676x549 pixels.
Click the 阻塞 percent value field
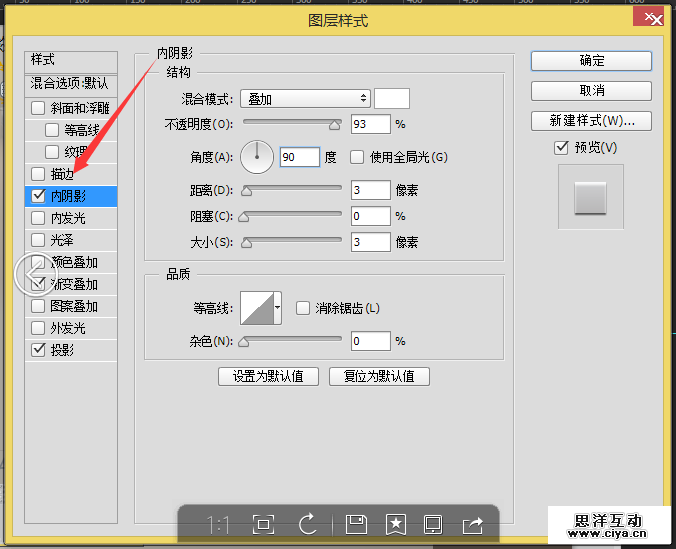[x=371, y=216]
